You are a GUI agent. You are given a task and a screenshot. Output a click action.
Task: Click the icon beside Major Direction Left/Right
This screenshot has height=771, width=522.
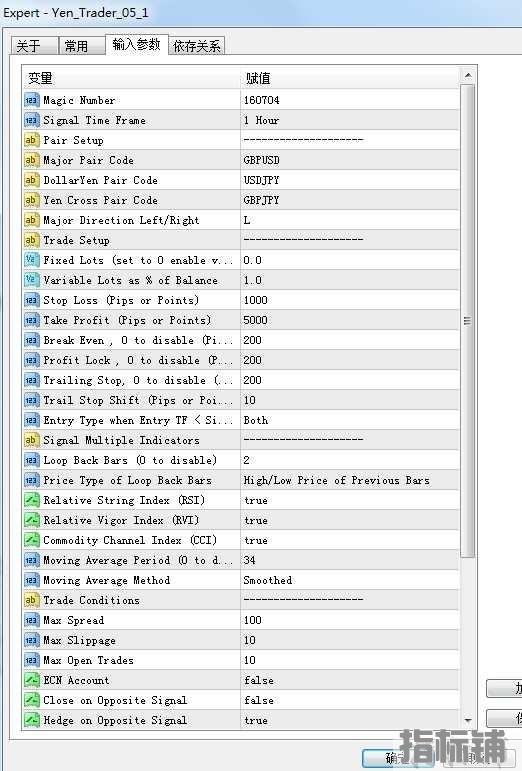31,220
